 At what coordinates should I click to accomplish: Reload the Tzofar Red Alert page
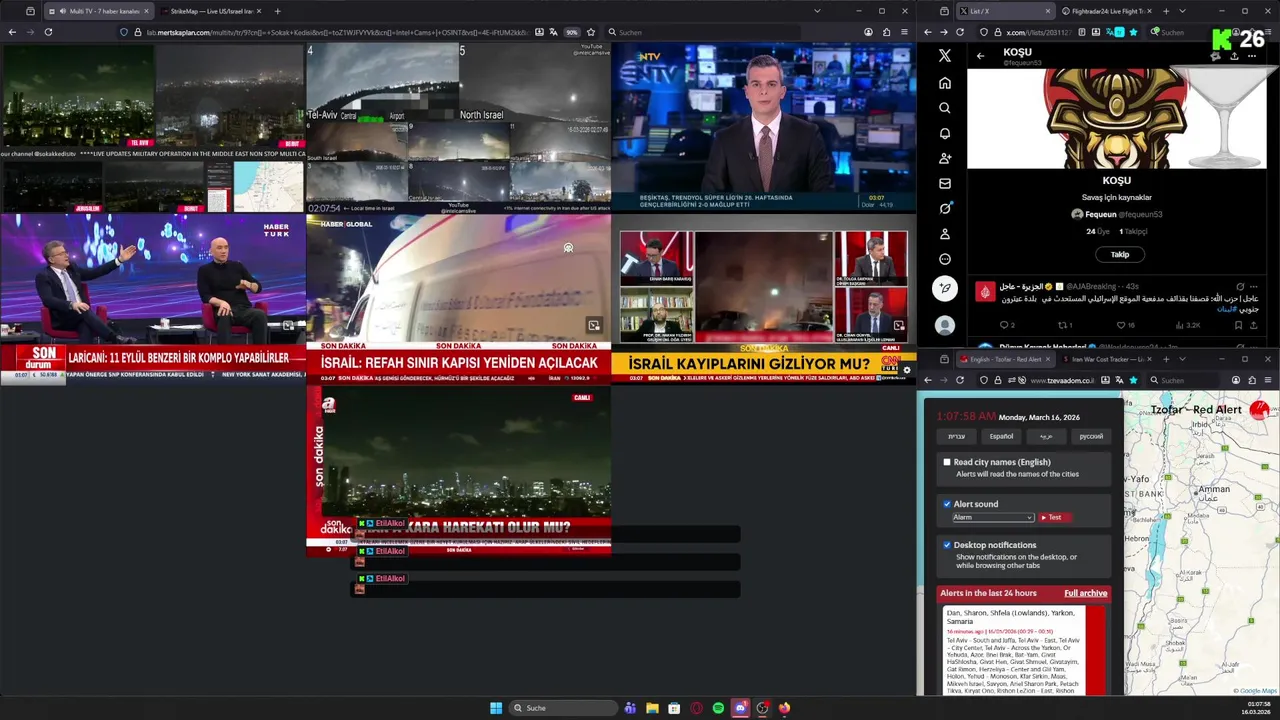(960, 380)
